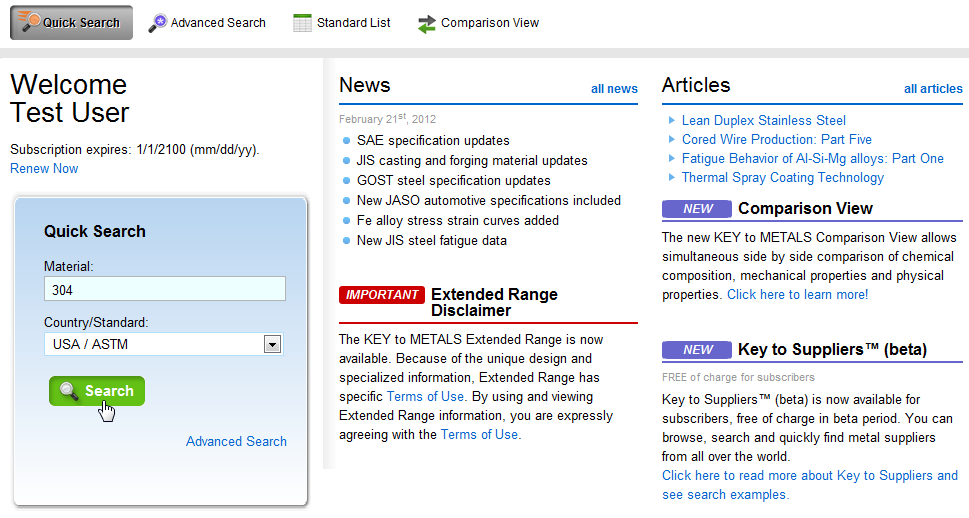Click NEW badge beside Comparison View heading

tap(696, 209)
